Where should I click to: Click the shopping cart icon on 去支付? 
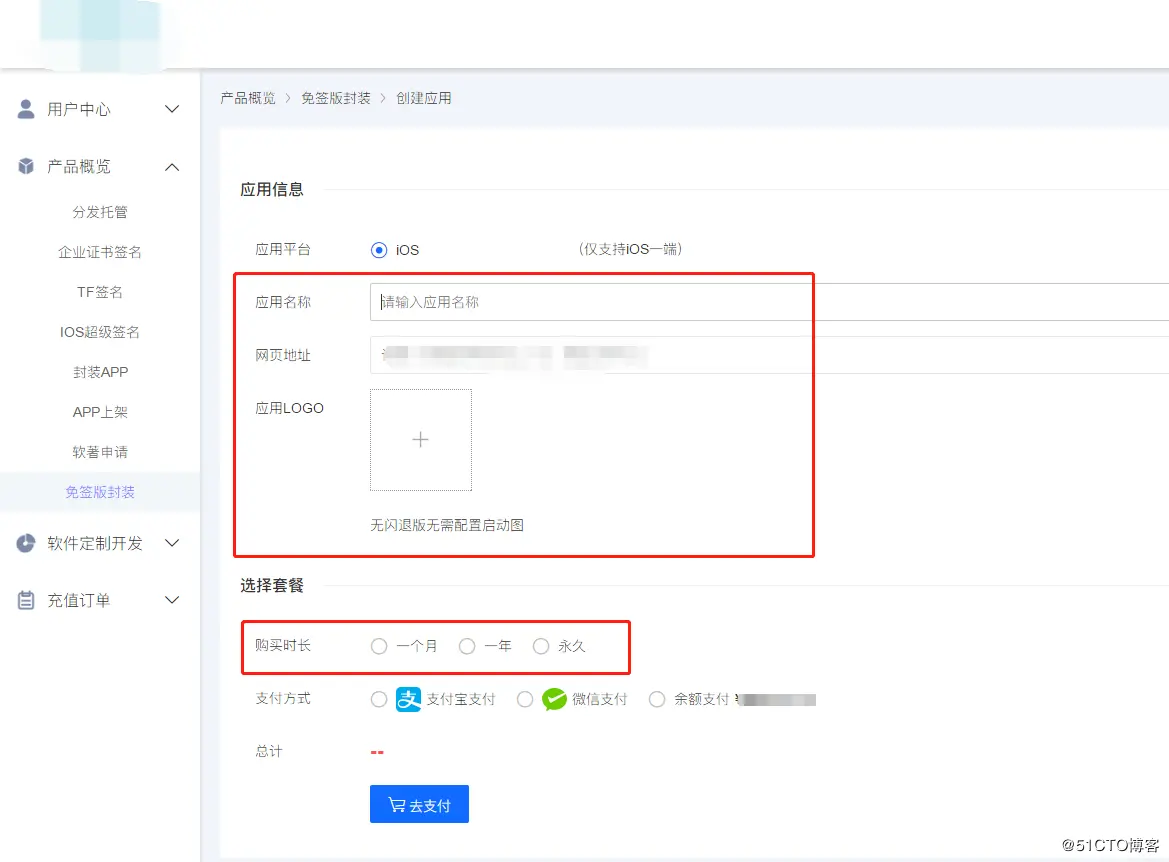[x=398, y=803]
